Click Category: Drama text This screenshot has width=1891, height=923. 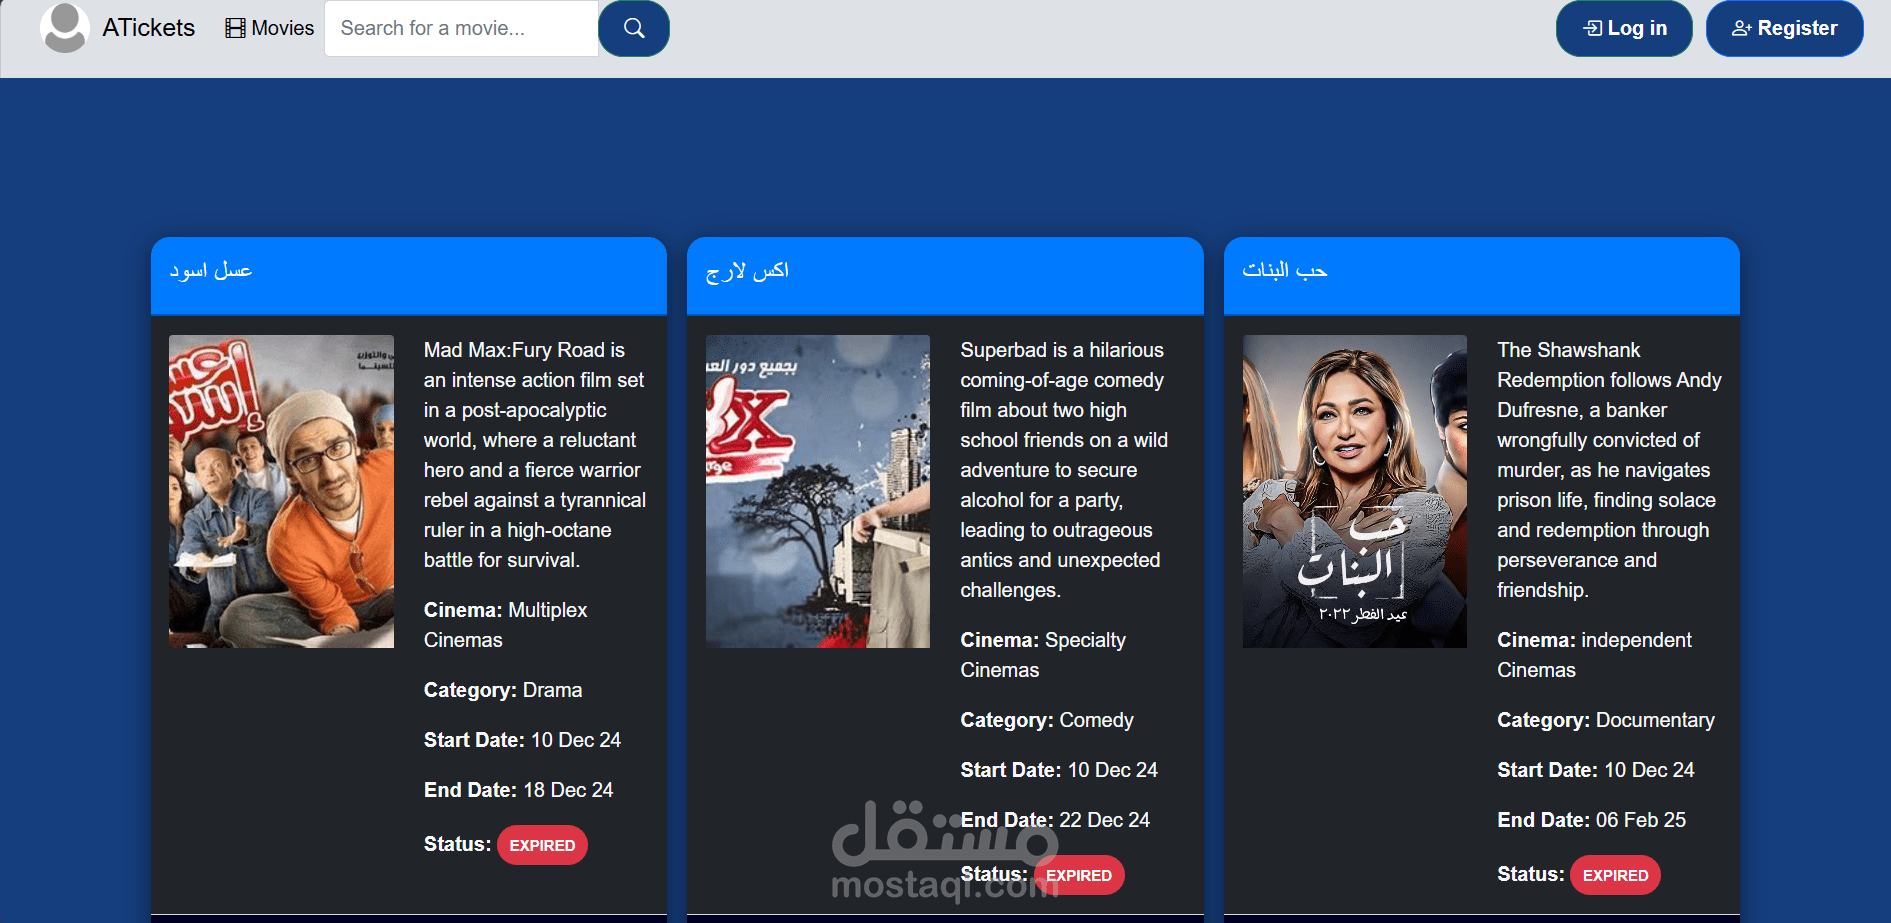pos(503,690)
